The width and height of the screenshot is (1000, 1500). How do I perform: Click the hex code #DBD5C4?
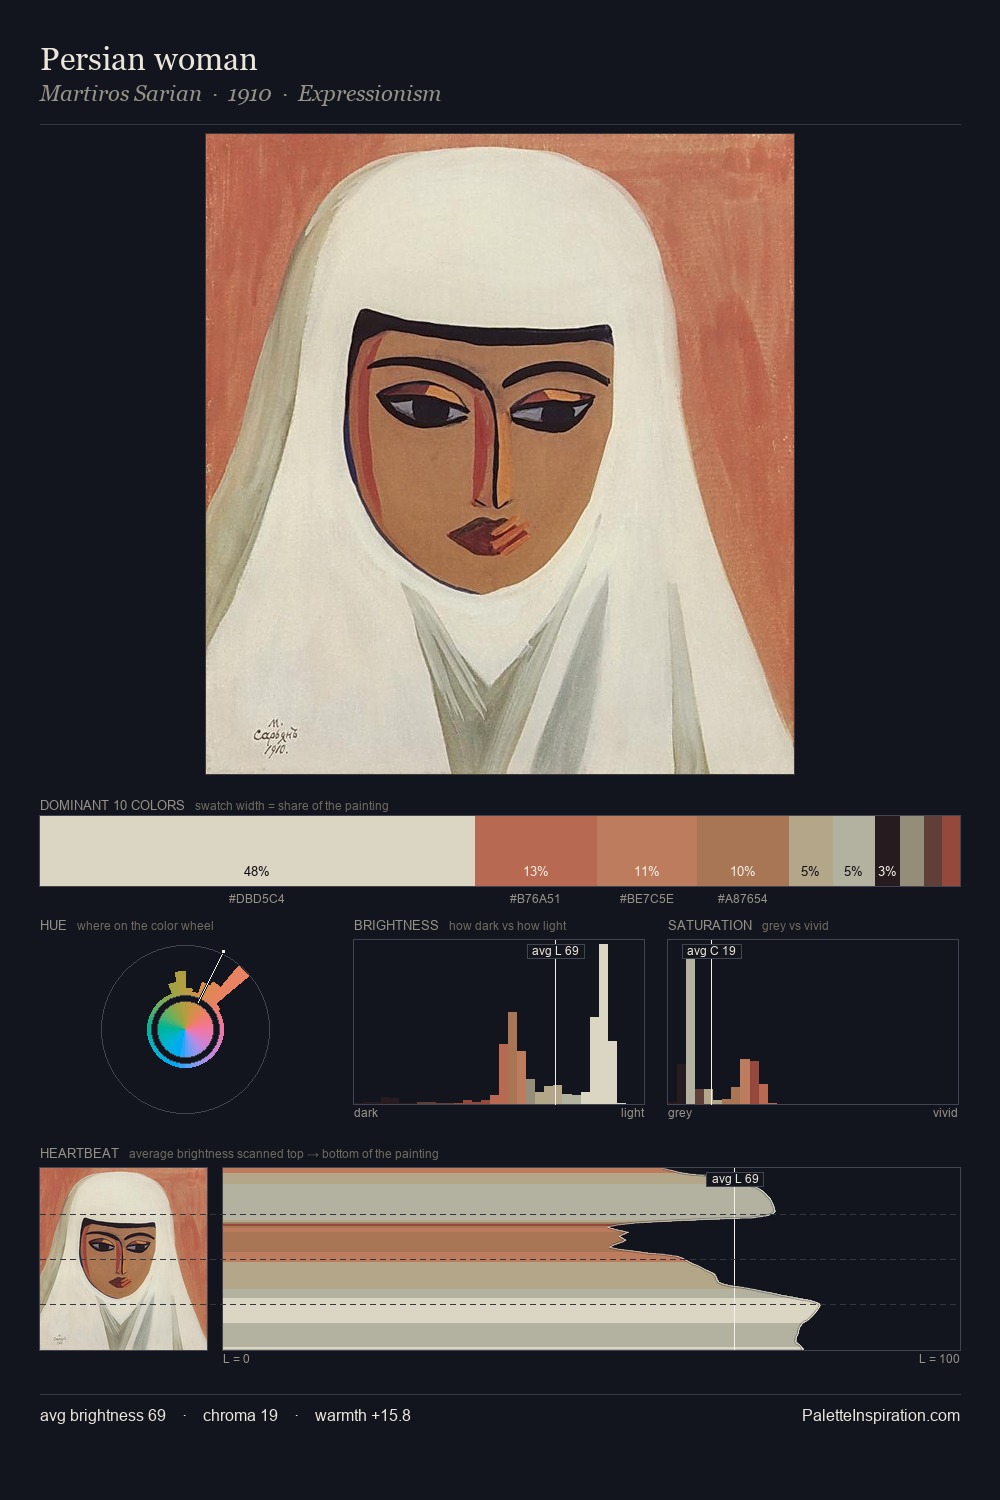click(x=257, y=899)
